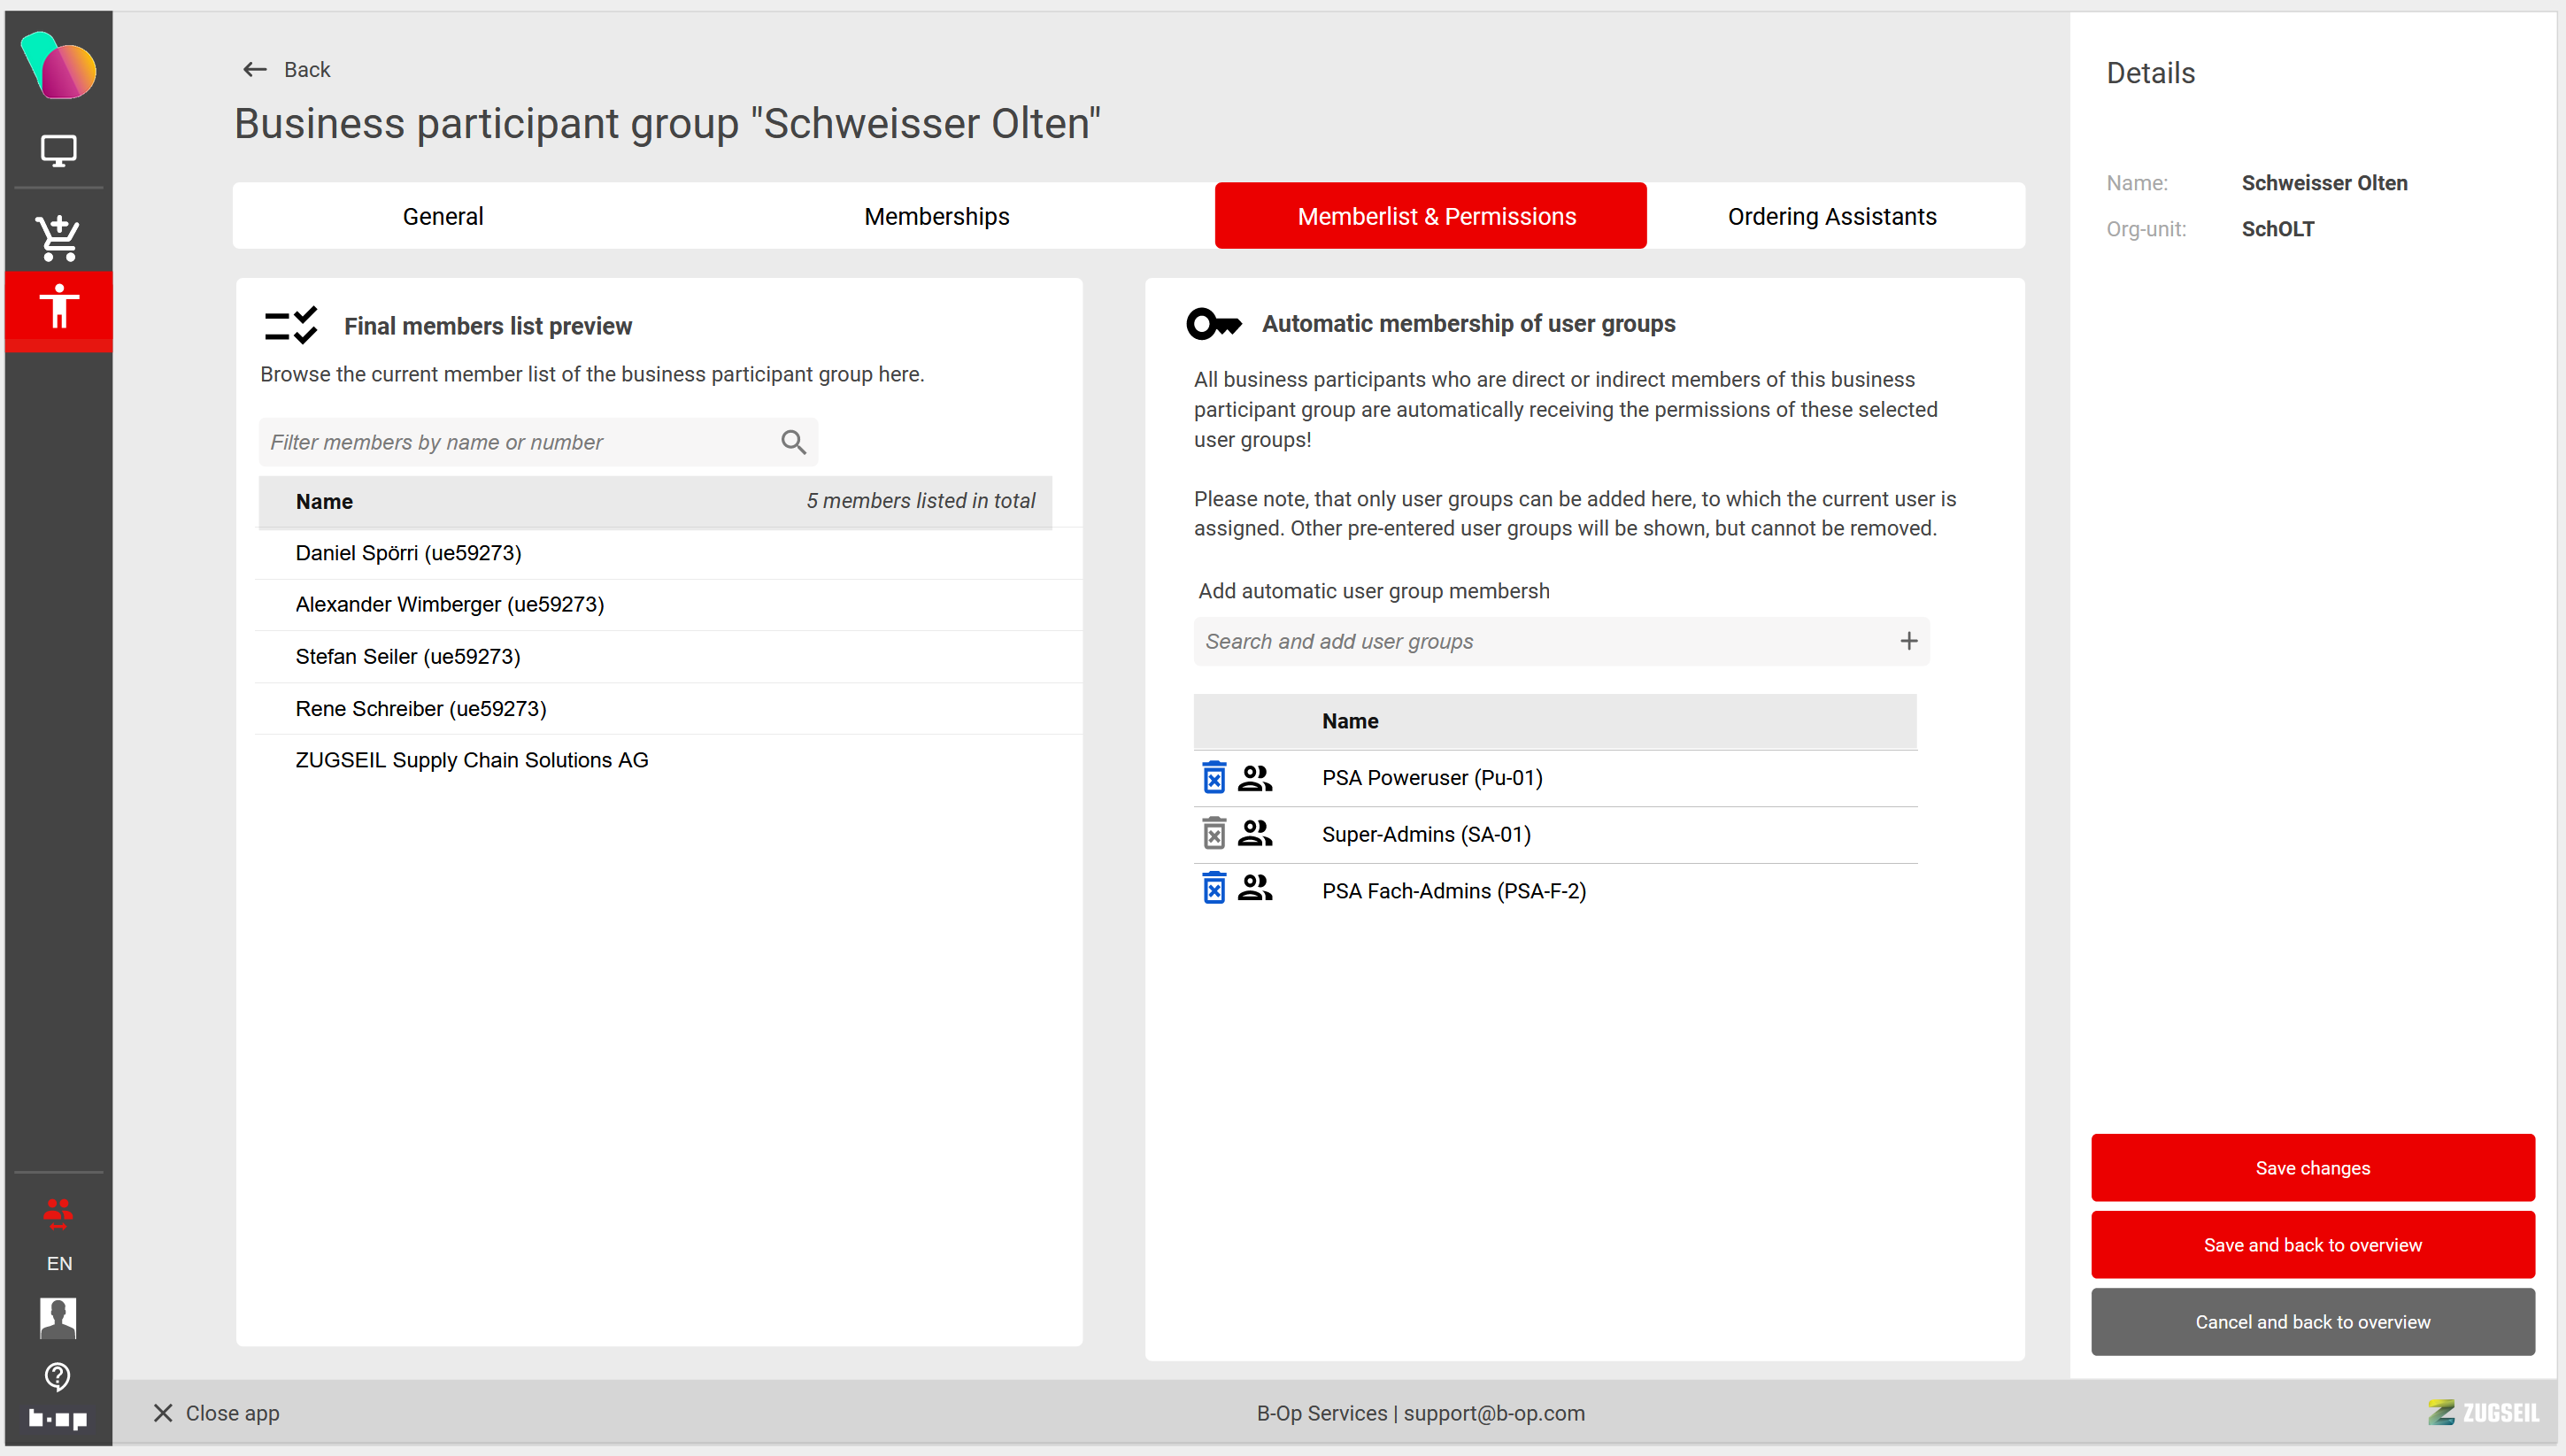
Task: Focus the Search and add user groups field
Action: [x=1540, y=641]
